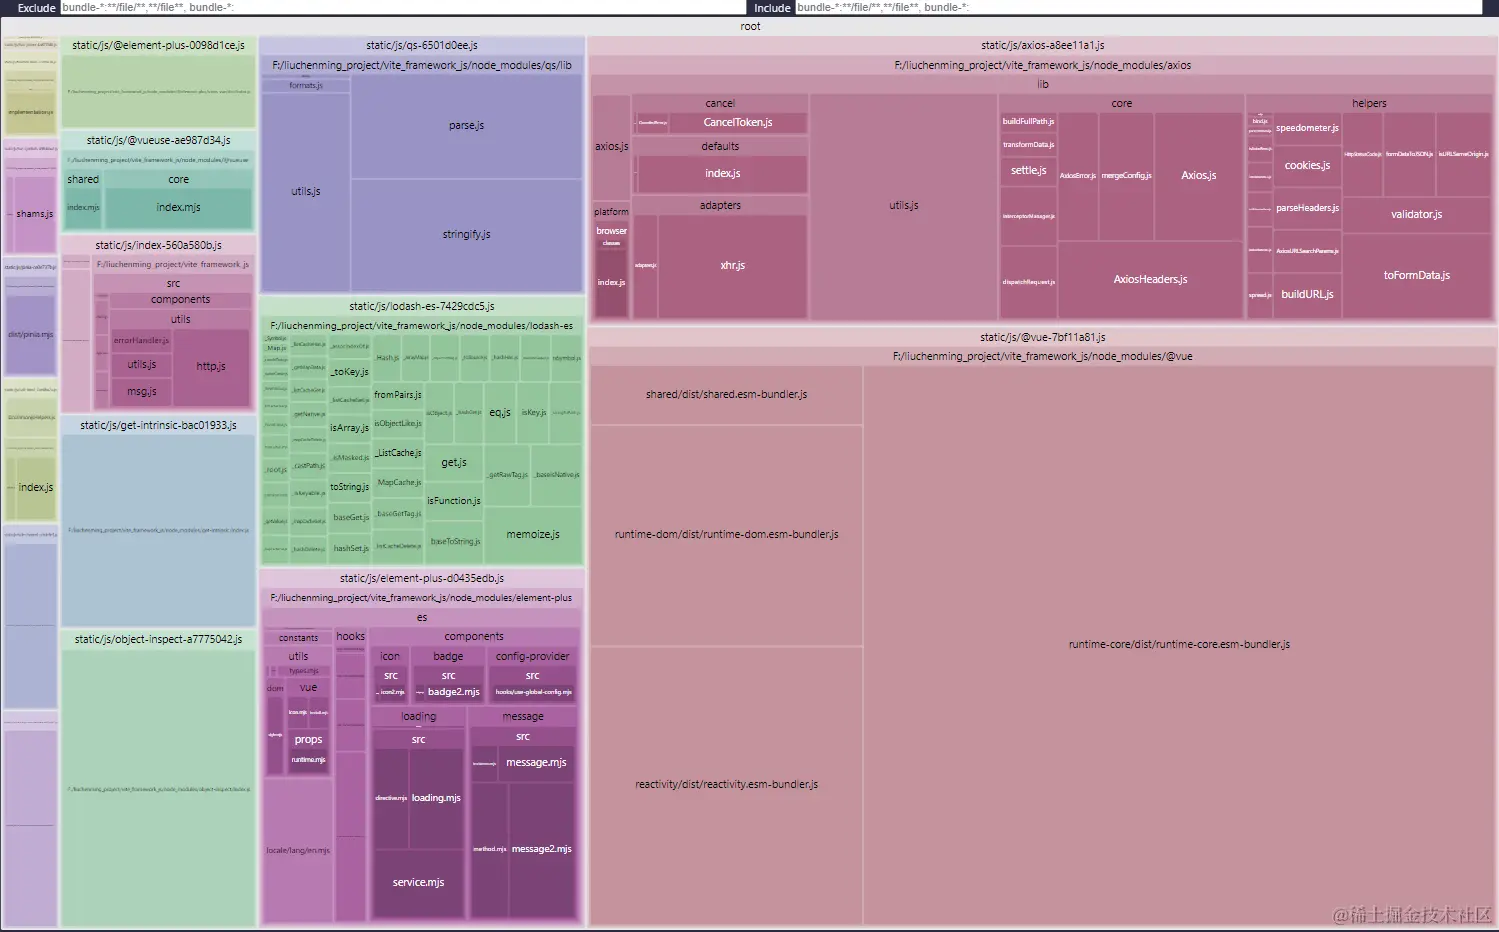Viewport: 1499px width, 932px height.
Task: Select the static/js/@element-plus-0098d1ce.js bundle header
Action: (158, 45)
